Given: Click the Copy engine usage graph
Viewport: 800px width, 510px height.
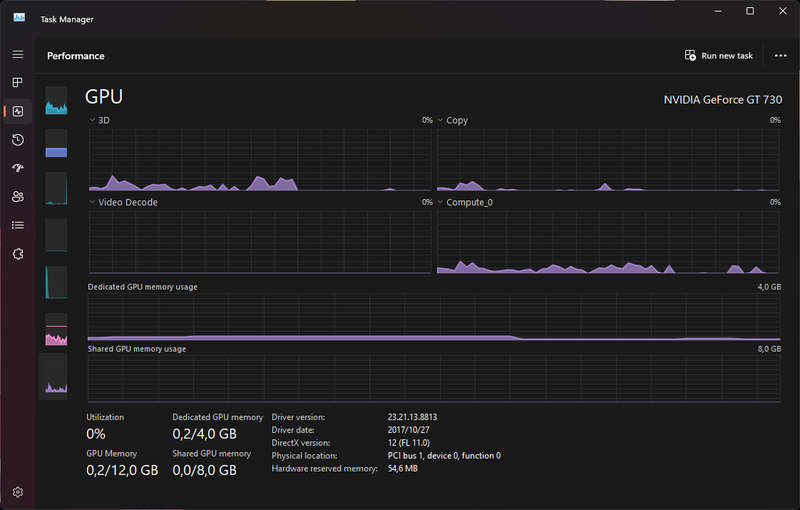Looking at the screenshot, I should click(x=608, y=160).
